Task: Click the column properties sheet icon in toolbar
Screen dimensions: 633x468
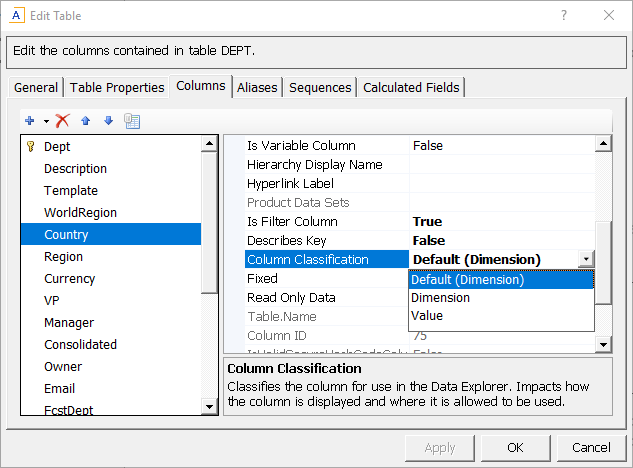Action: pos(132,121)
